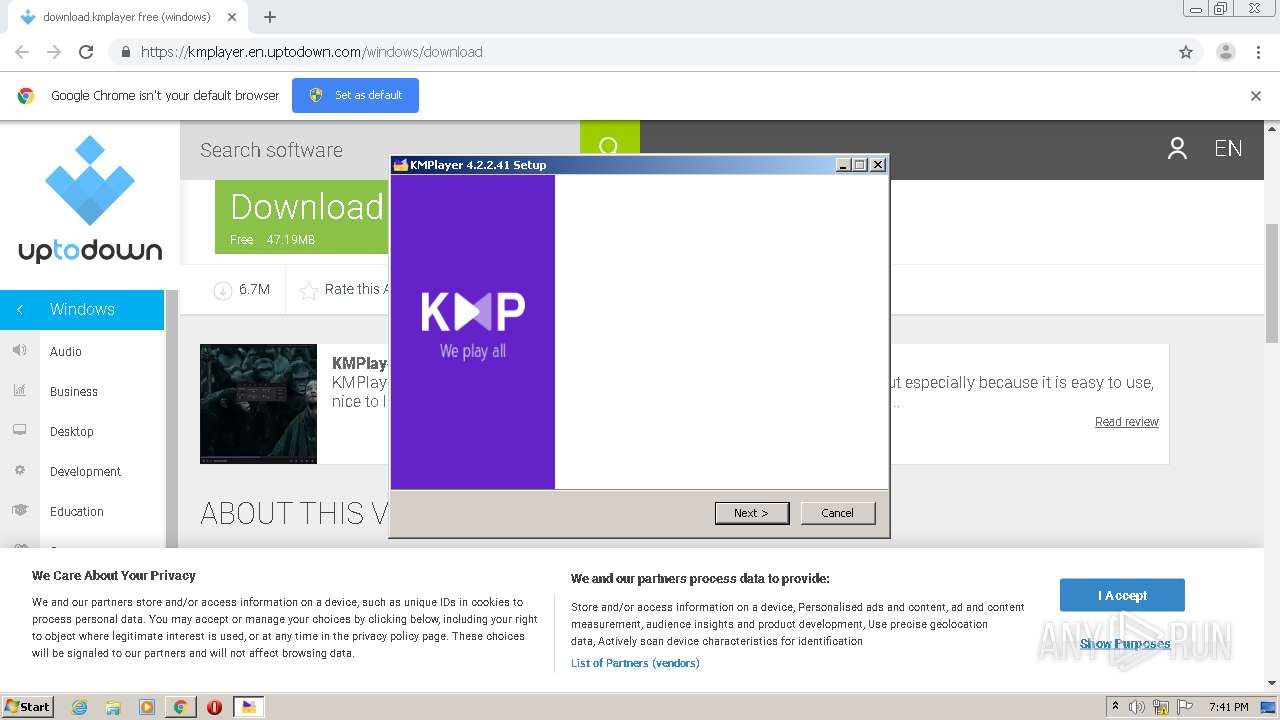1280x720 pixels.
Task: Open Chrome three-dot menu
Action: click(1259, 52)
